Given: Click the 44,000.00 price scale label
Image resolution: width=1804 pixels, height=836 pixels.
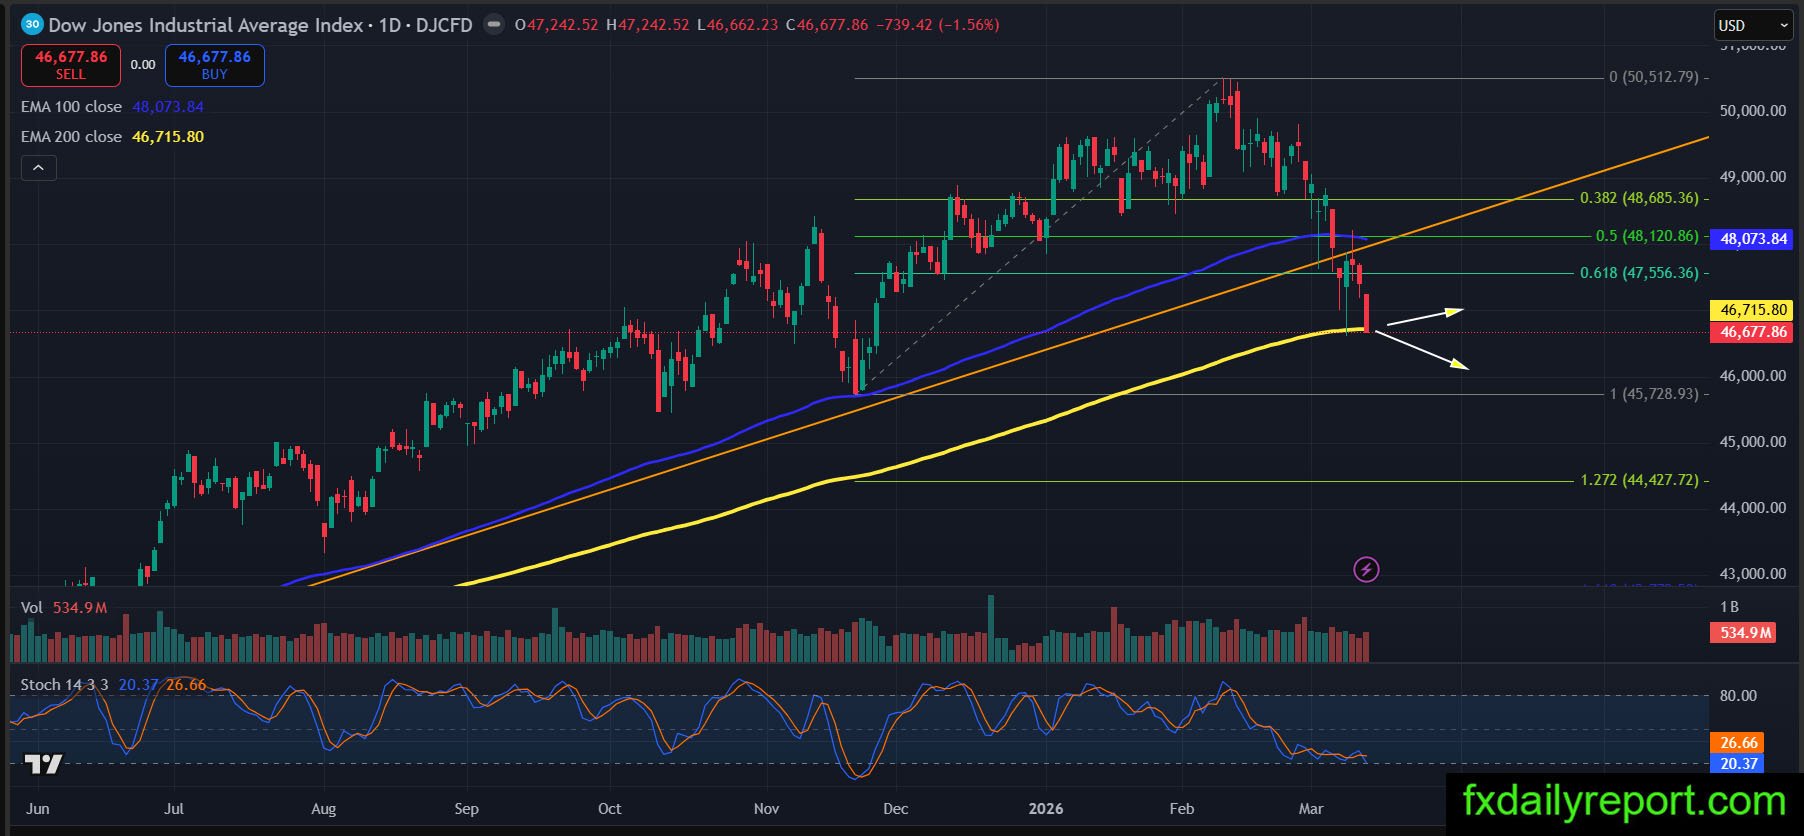Looking at the screenshot, I should pos(1752,508).
